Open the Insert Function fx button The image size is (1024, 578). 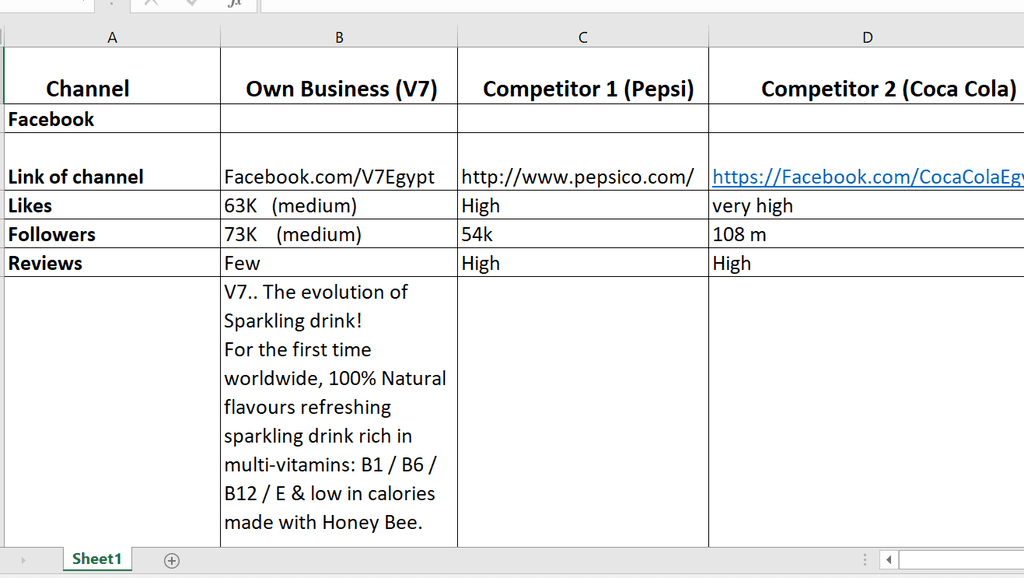(234, 4)
